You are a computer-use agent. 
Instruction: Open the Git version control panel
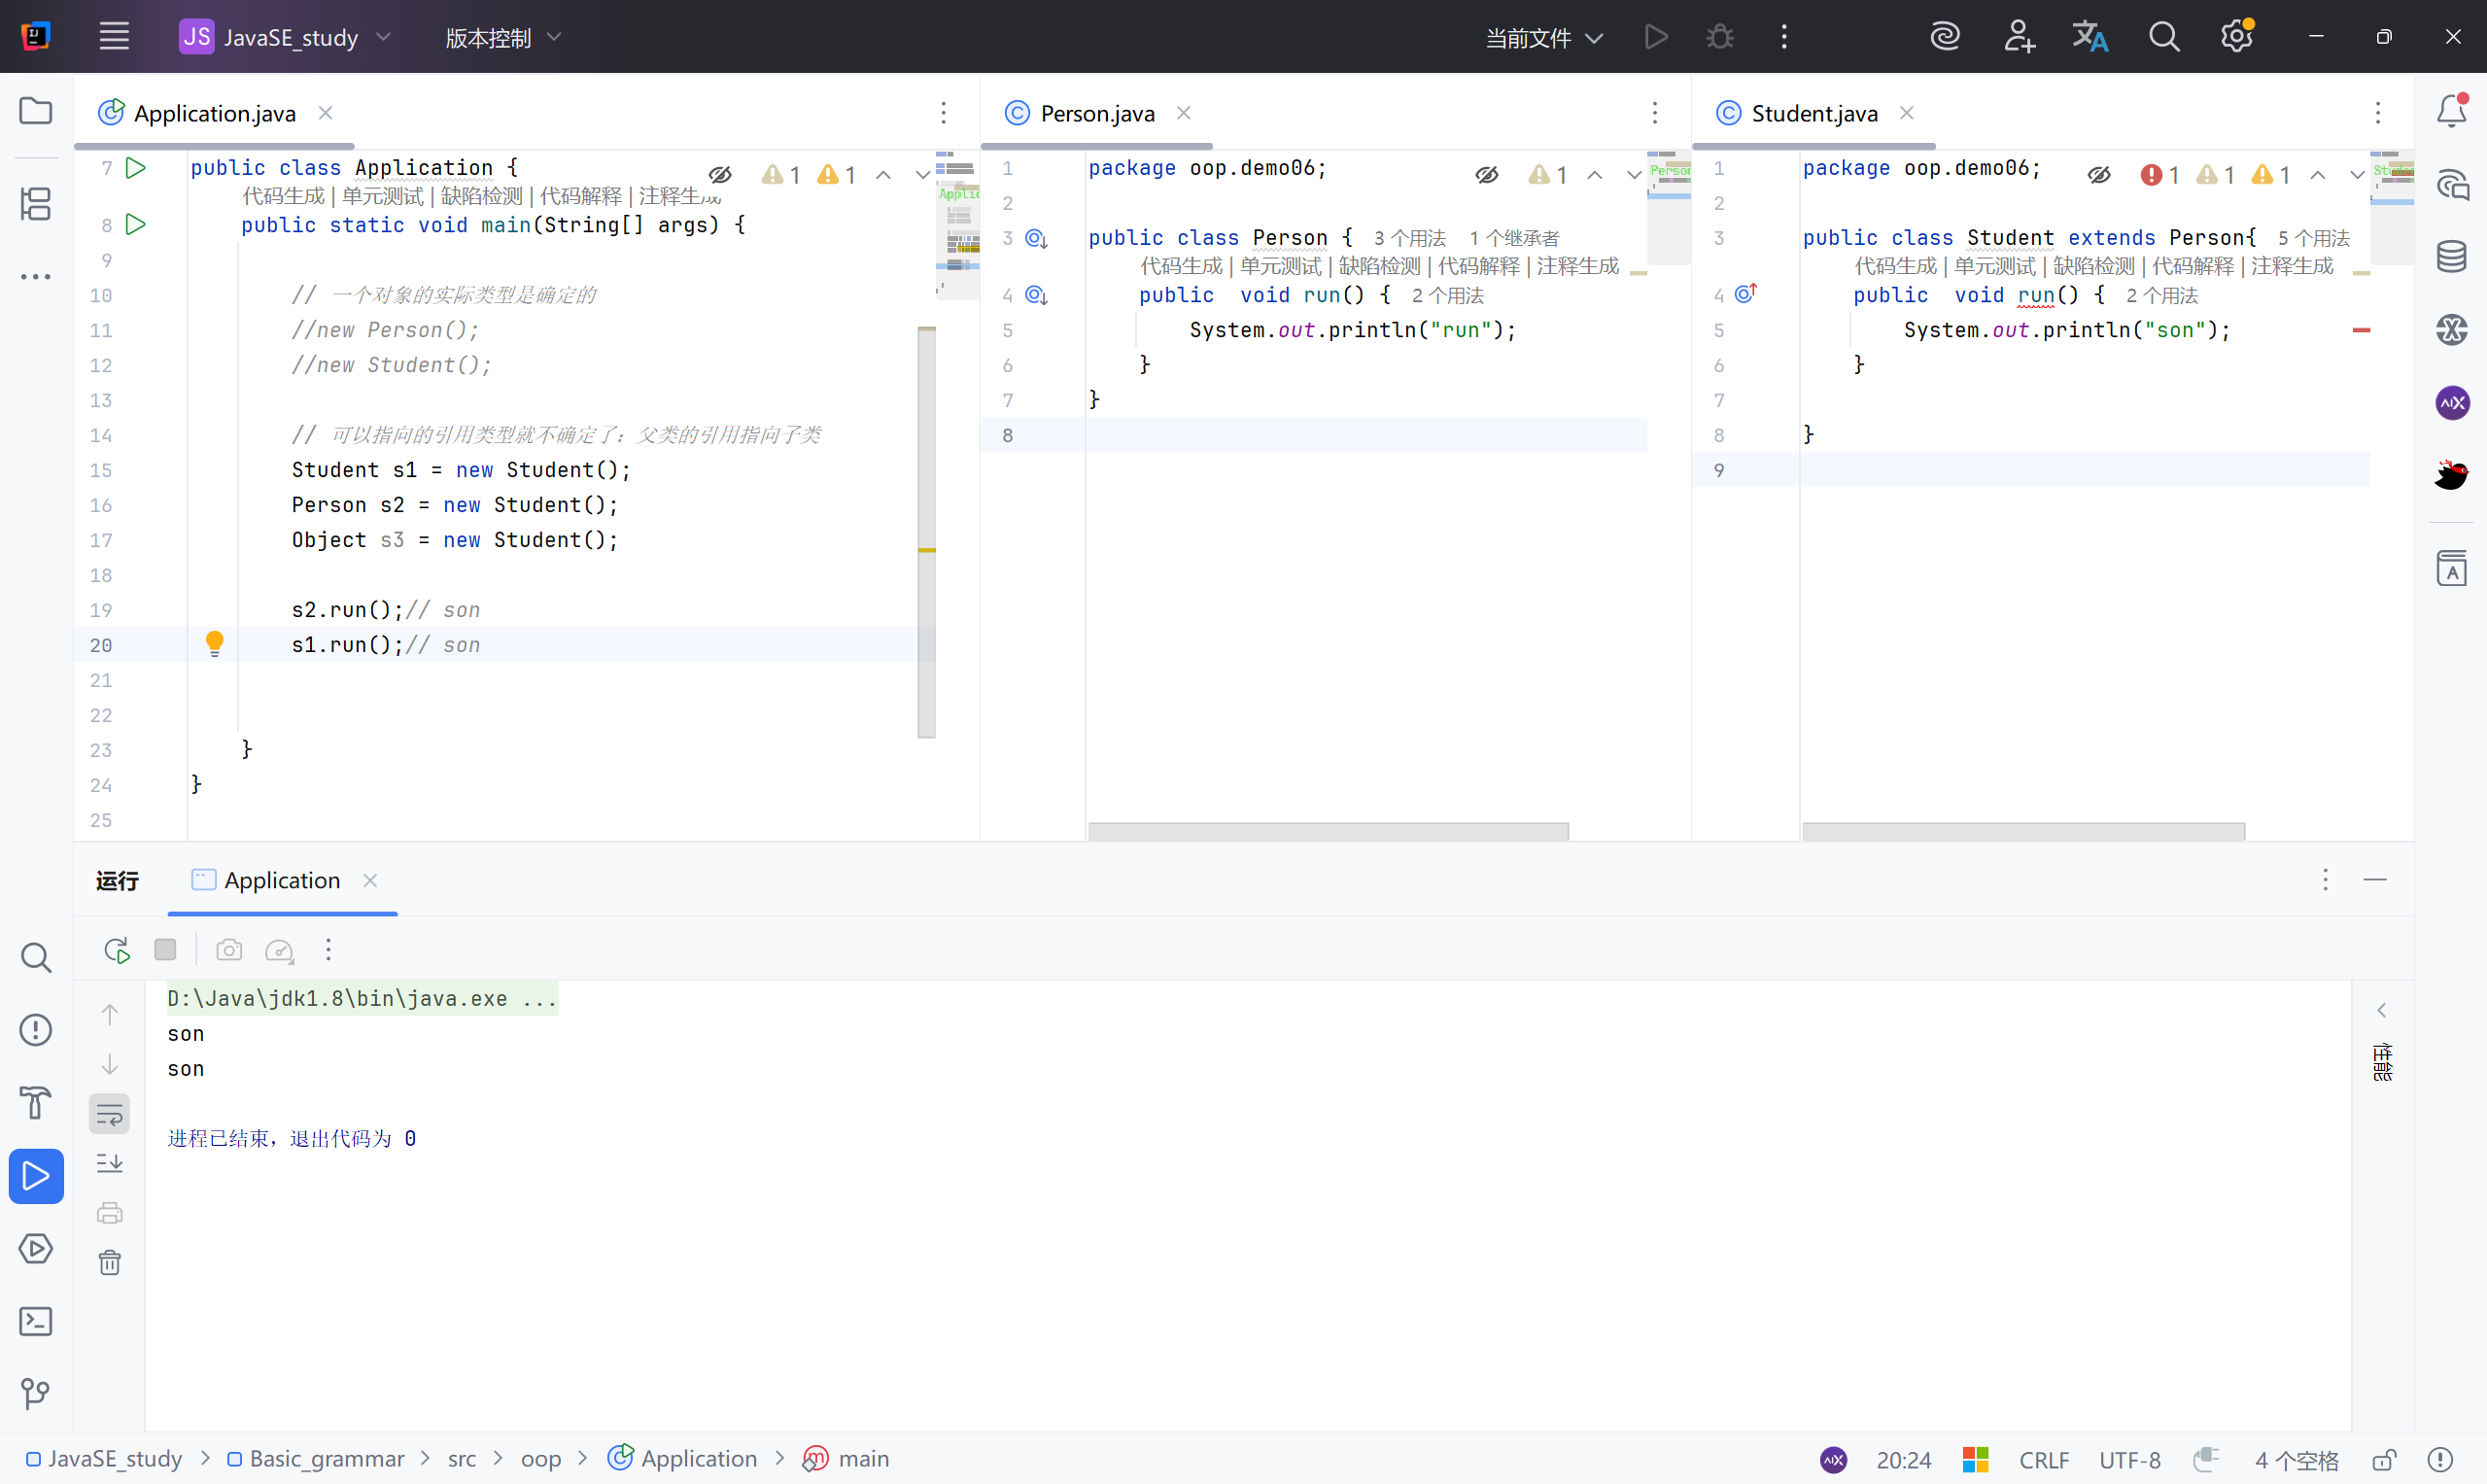tap(36, 1393)
